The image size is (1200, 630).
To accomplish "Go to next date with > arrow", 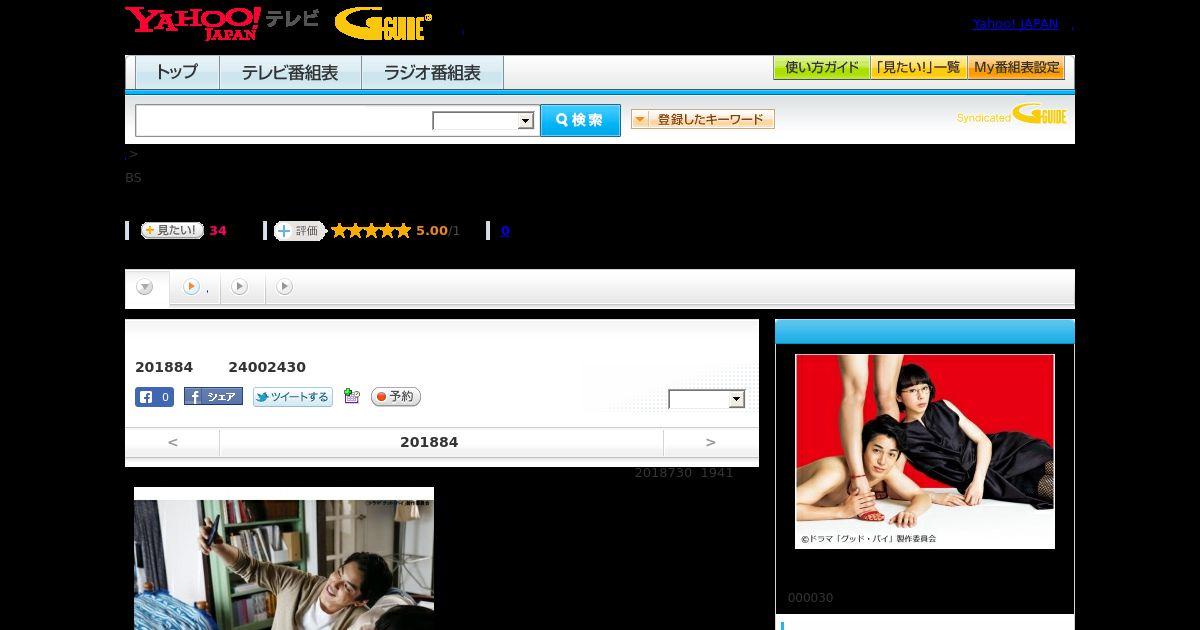I will (x=711, y=442).
